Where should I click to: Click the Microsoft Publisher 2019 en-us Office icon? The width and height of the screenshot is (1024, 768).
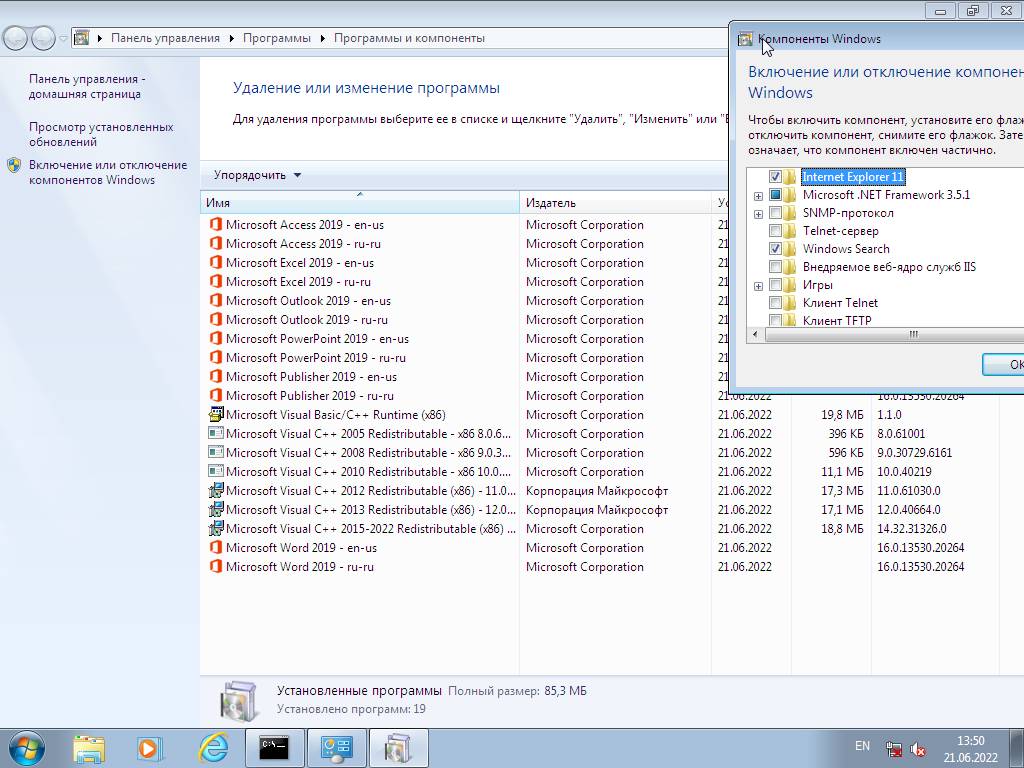(x=216, y=376)
